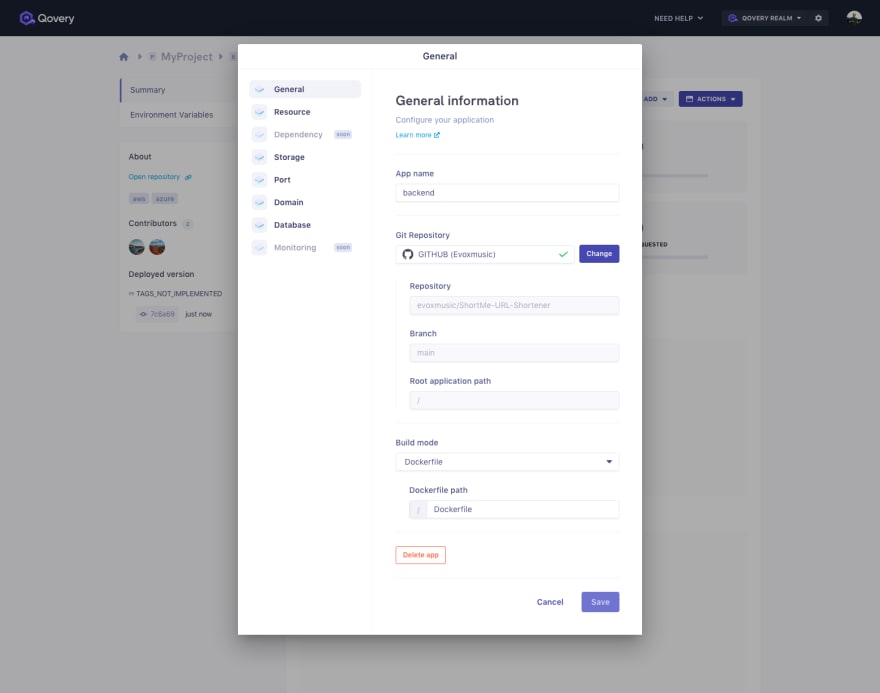Click the Resource section icon

(x=259, y=112)
